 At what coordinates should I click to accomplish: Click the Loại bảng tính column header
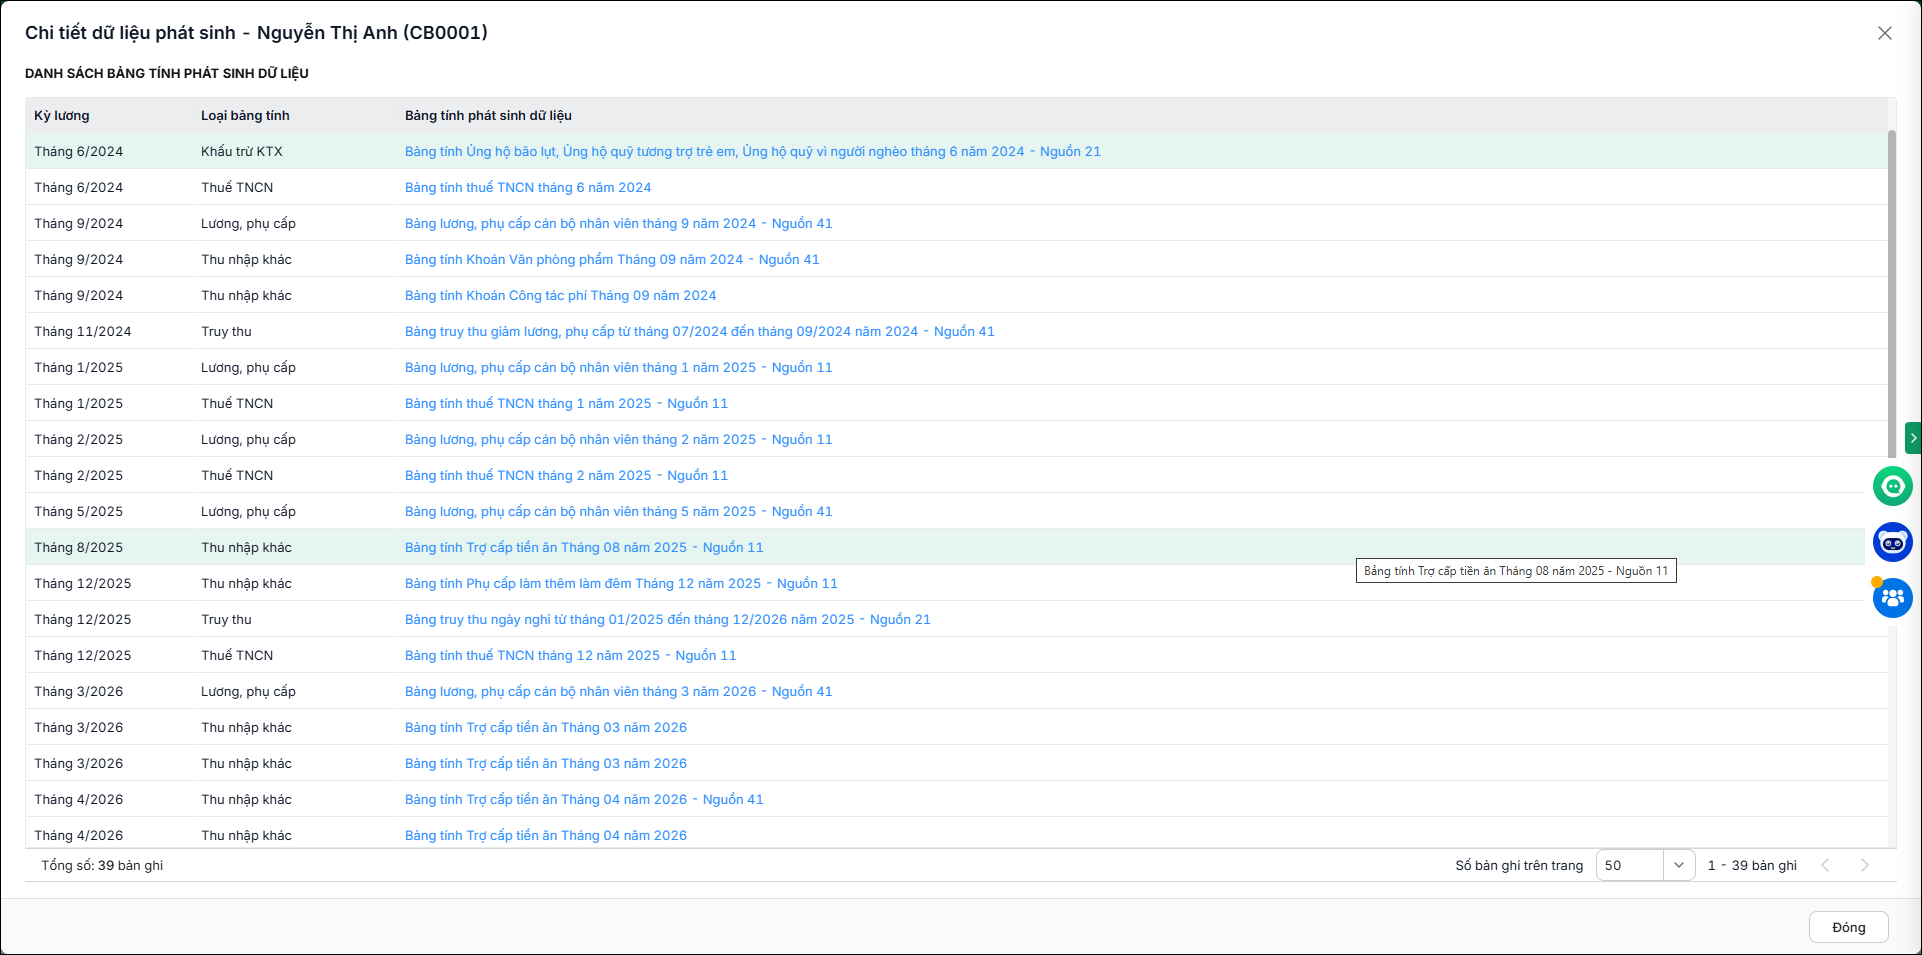coord(245,116)
